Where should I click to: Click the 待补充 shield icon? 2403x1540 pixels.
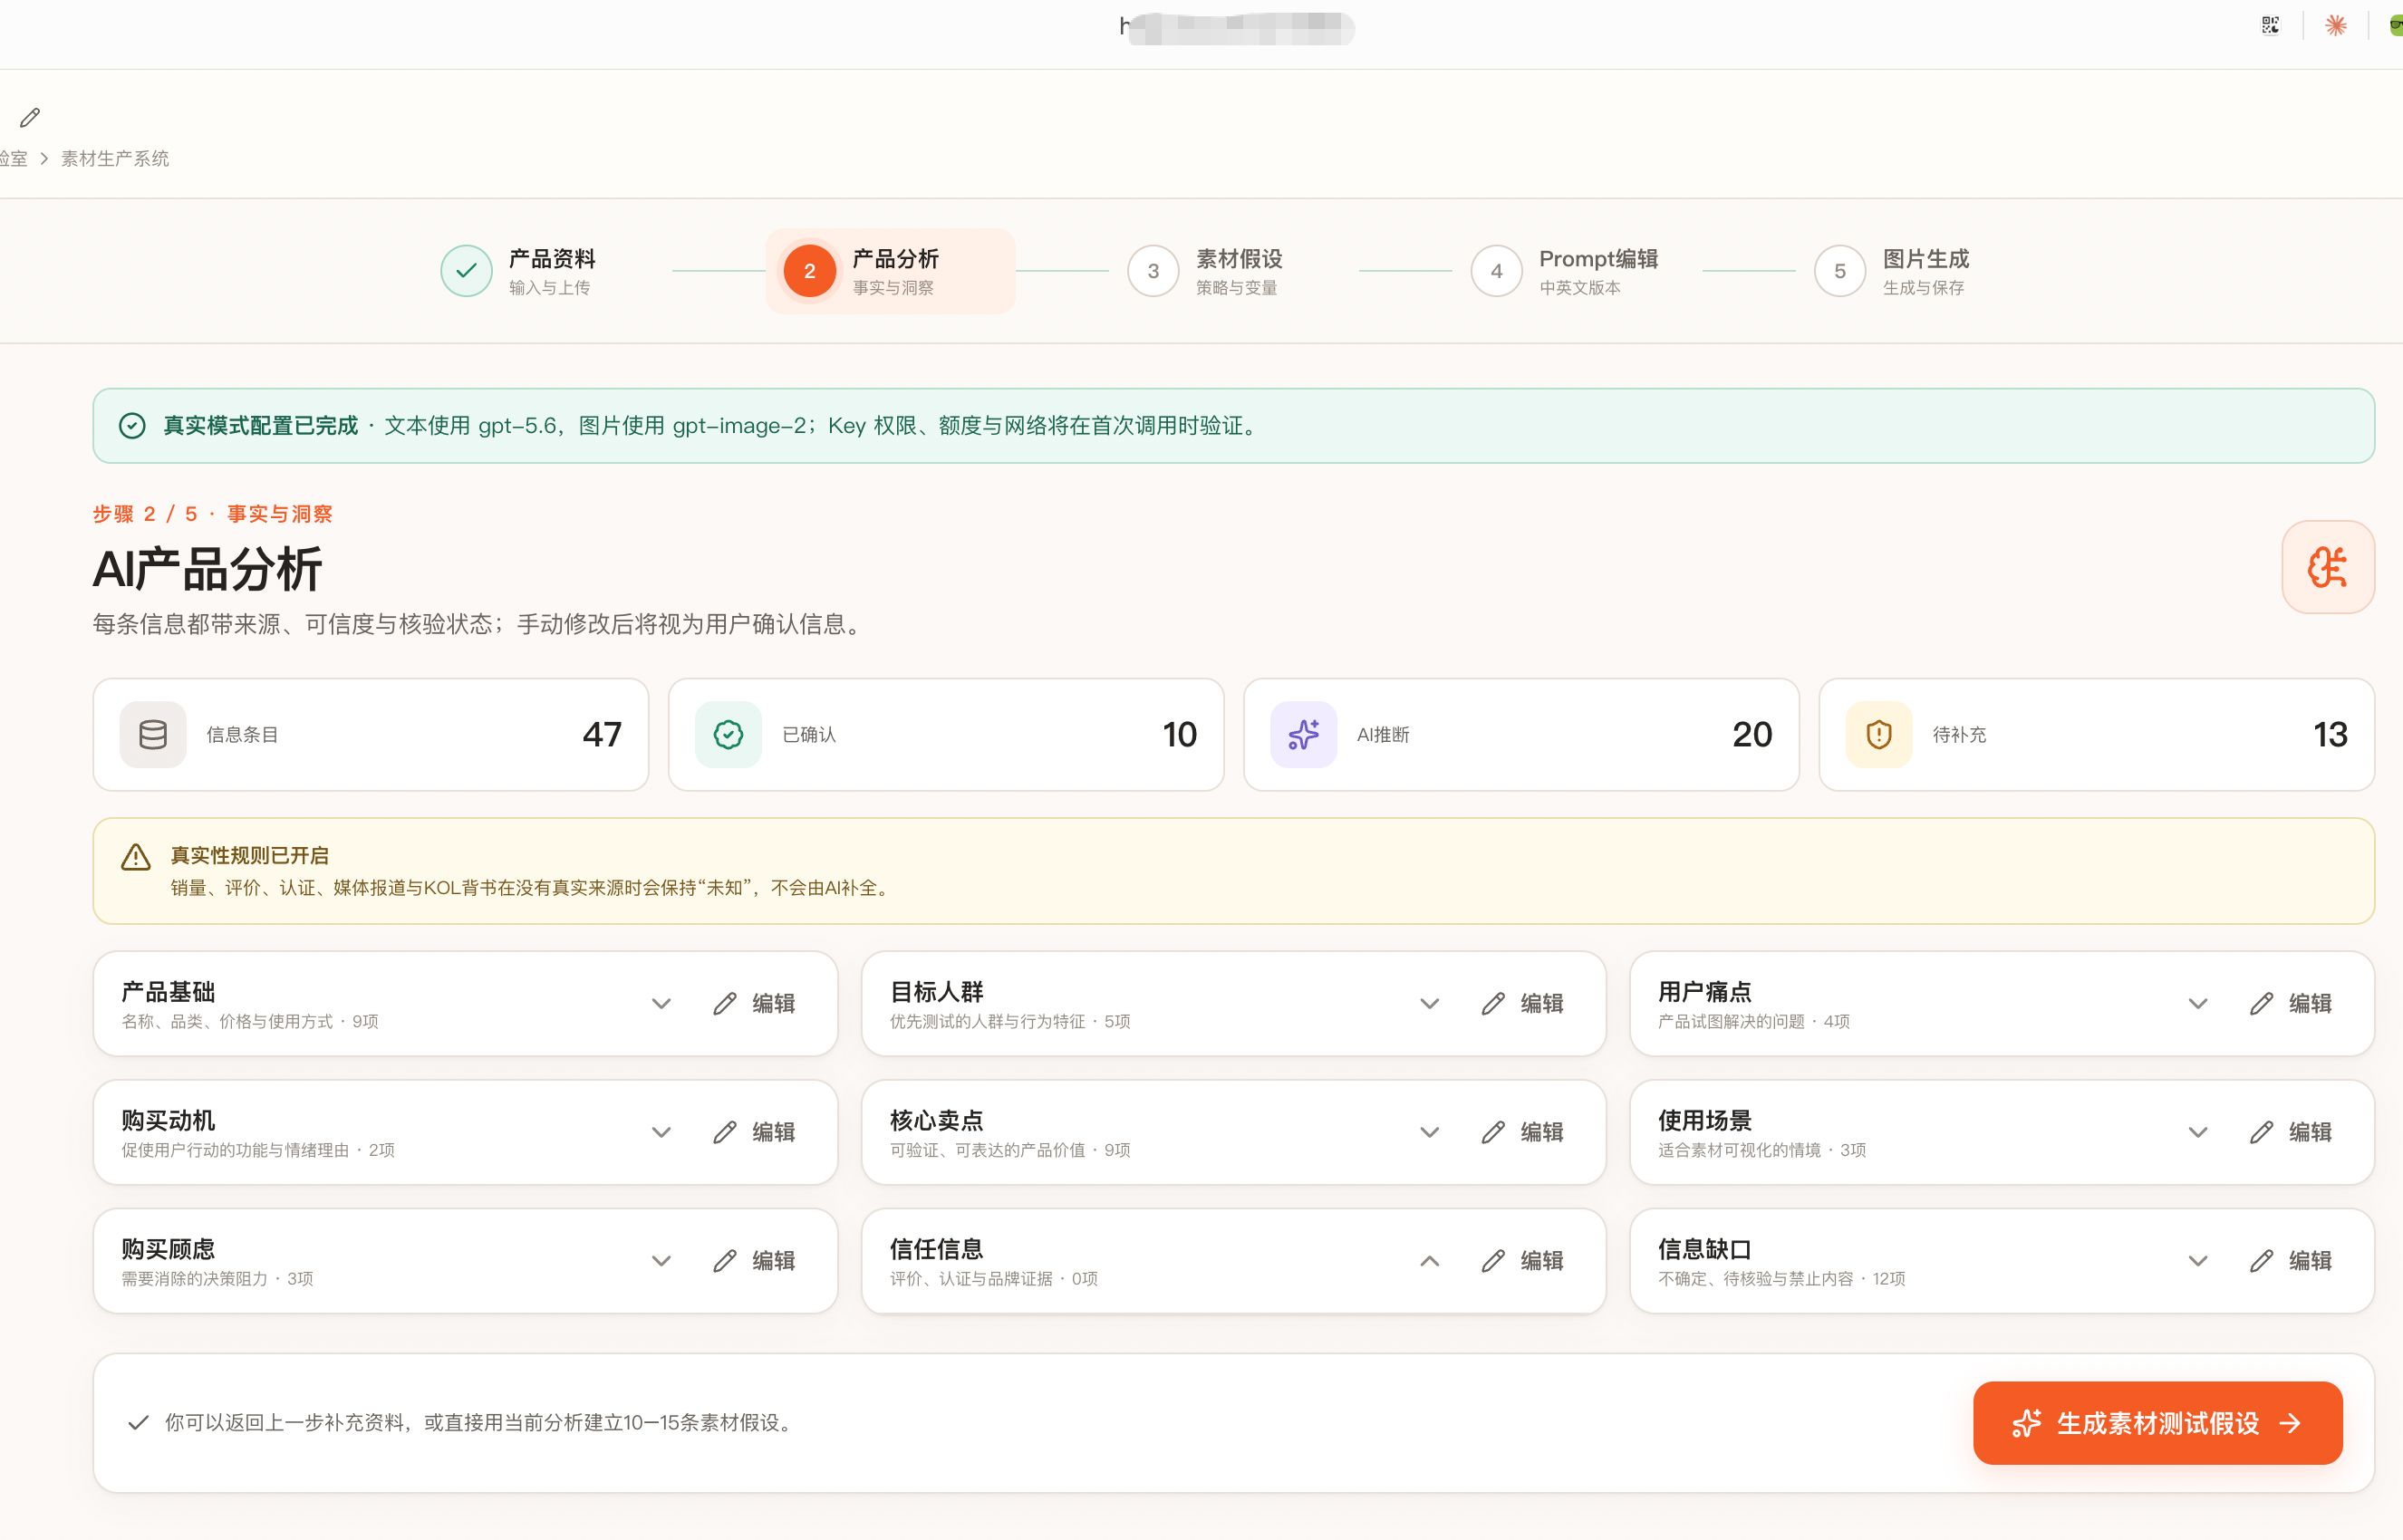(x=1879, y=734)
